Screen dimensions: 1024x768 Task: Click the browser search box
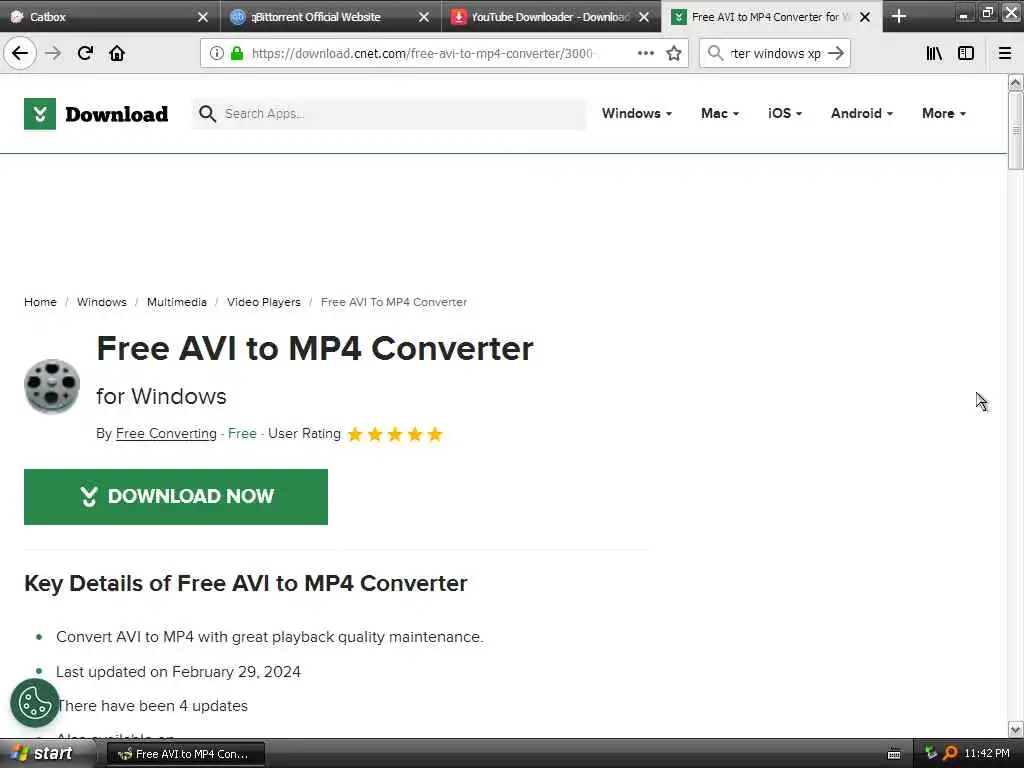coord(775,53)
